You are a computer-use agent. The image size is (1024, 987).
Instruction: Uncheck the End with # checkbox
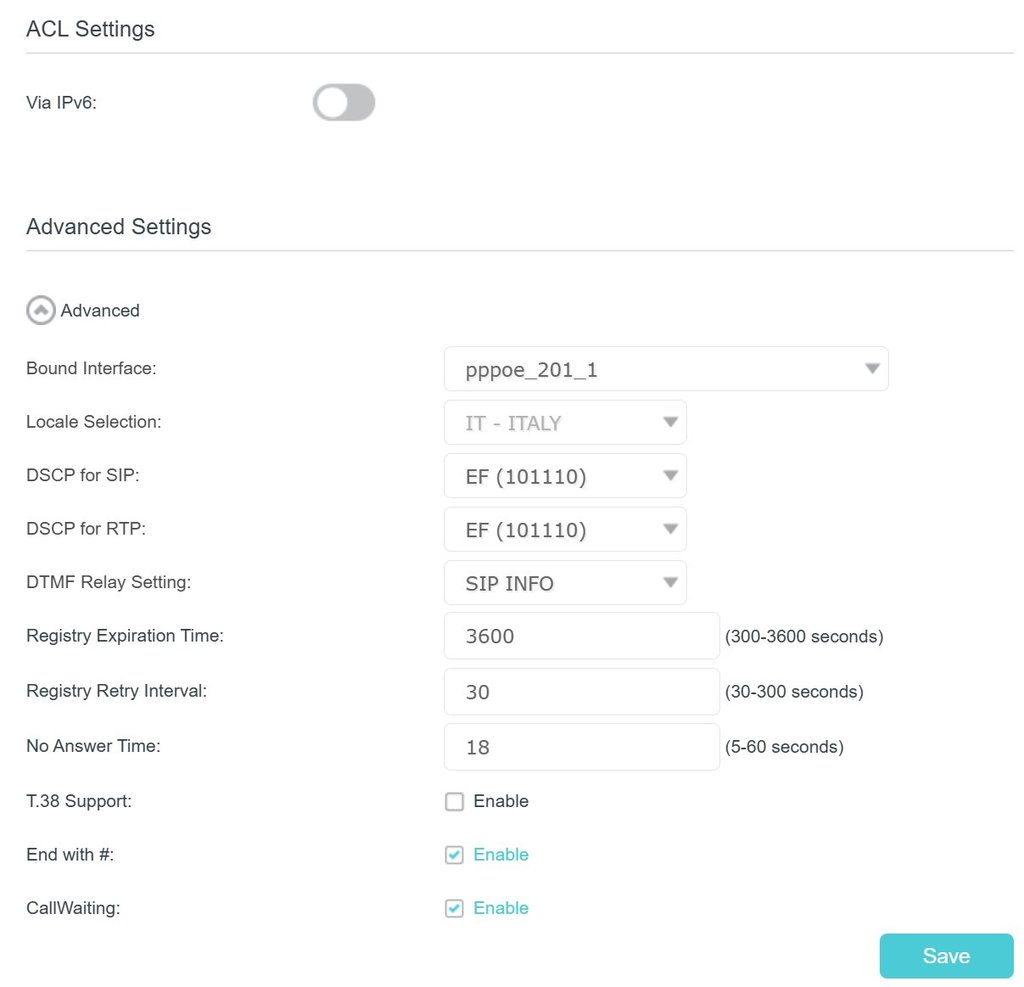(x=455, y=855)
